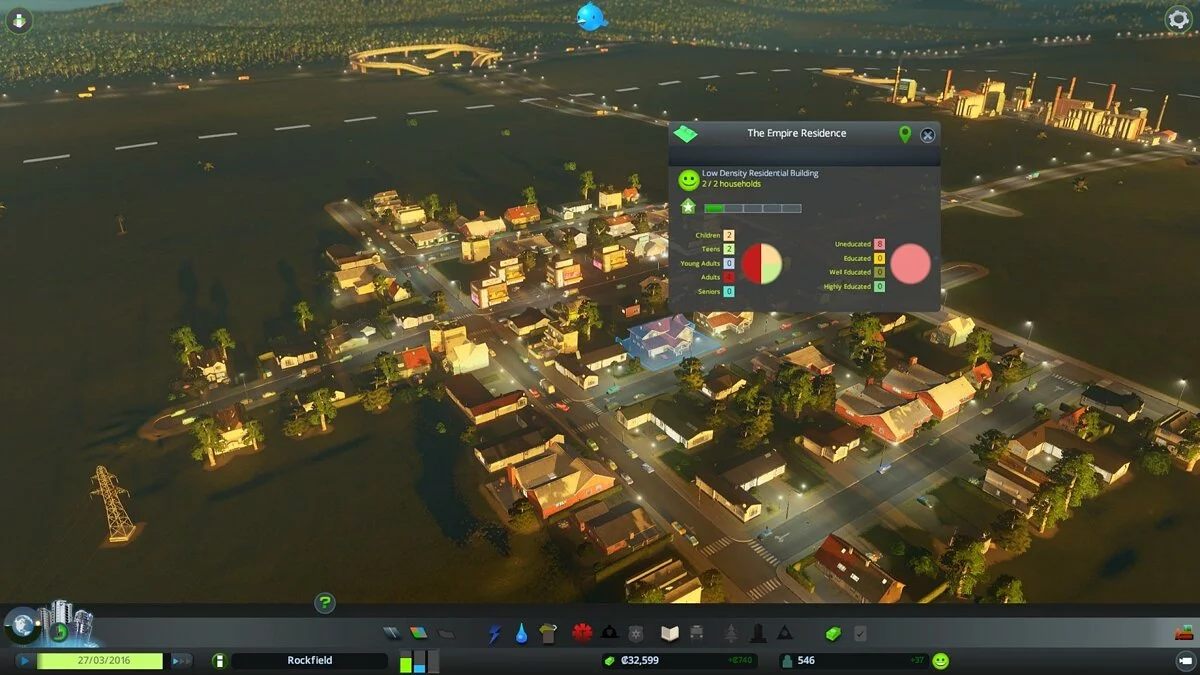Click the age group pie chart

pyautogui.click(x=762, y=263)
